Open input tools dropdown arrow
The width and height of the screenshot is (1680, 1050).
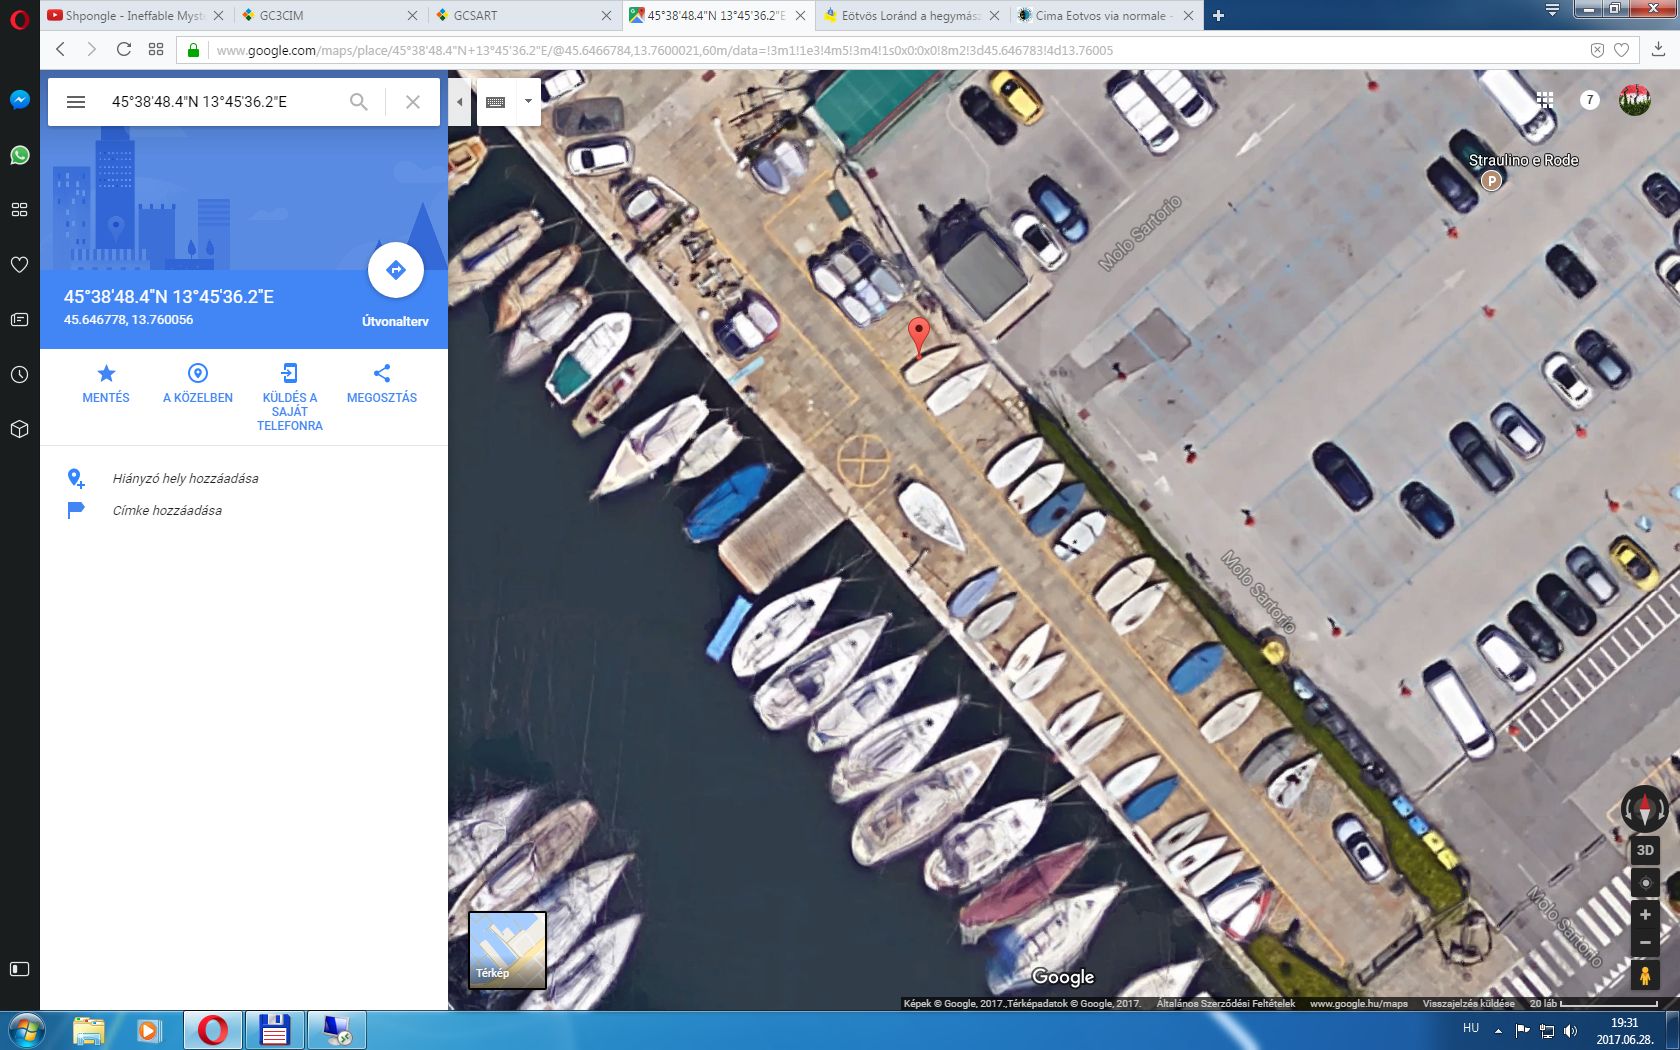click(x=528, y=102)
